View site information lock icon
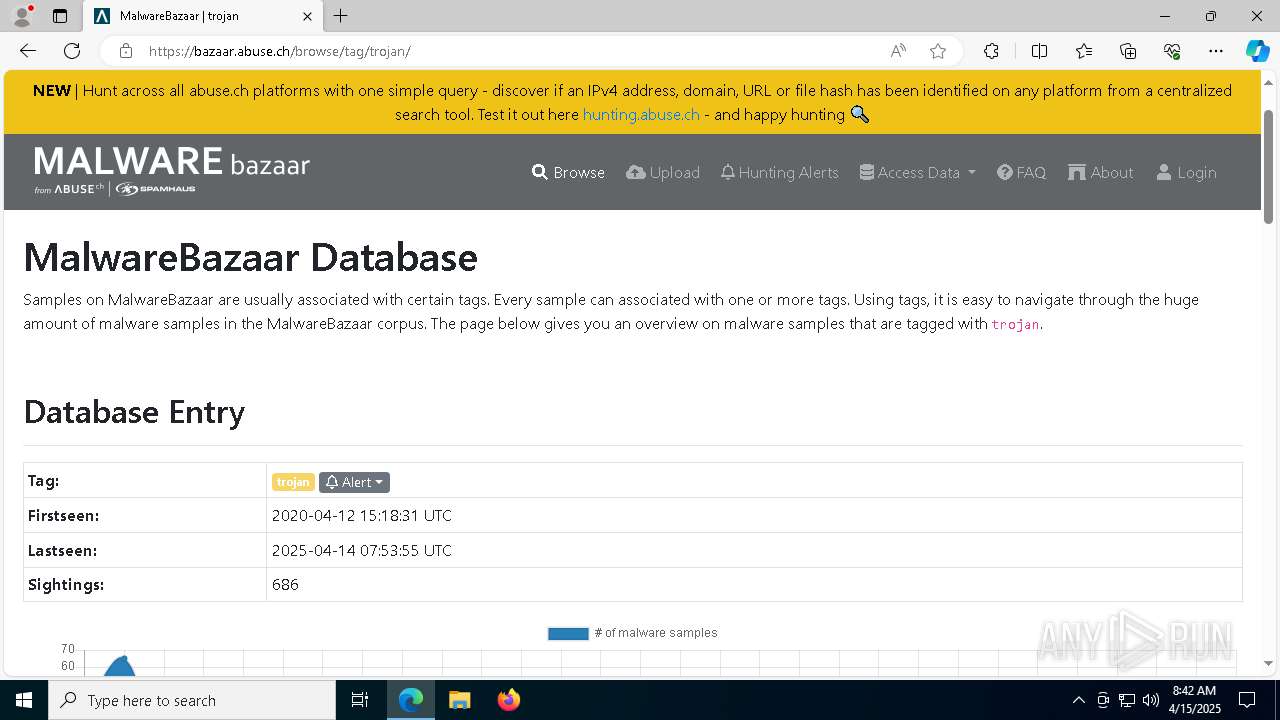The height and width of the screenshot is (720, 1280). [x=126, y=51]
